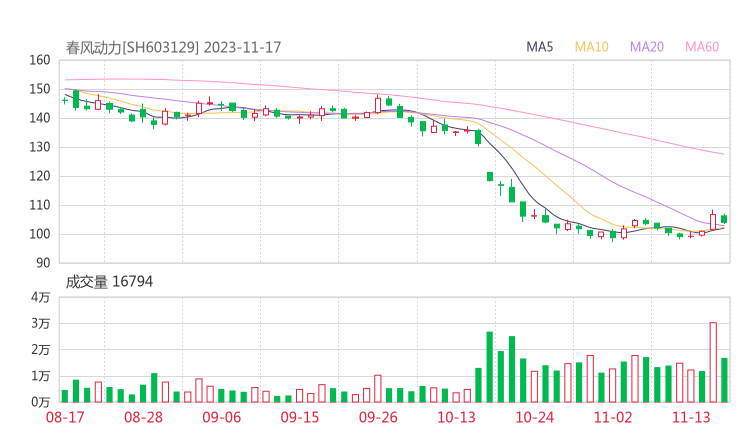Click the 成交量 16794 volume label
740x440 pixels.
[109, 282]
